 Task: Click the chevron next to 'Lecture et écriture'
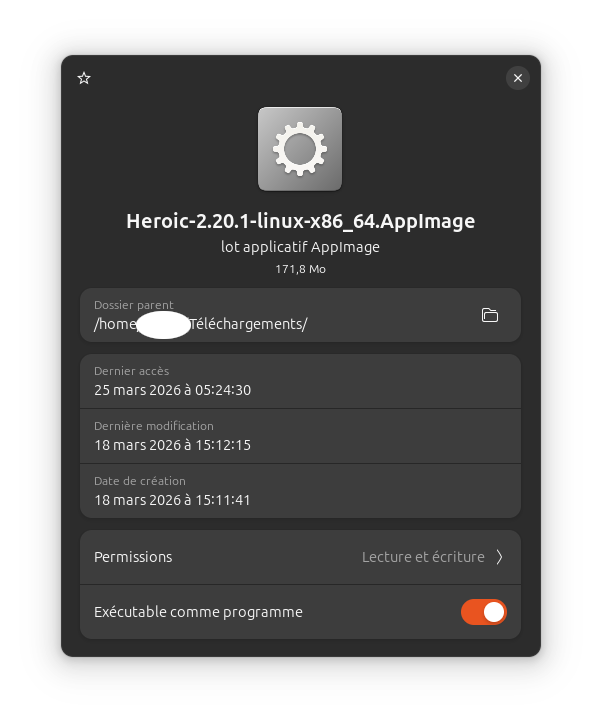pos(500,557)
